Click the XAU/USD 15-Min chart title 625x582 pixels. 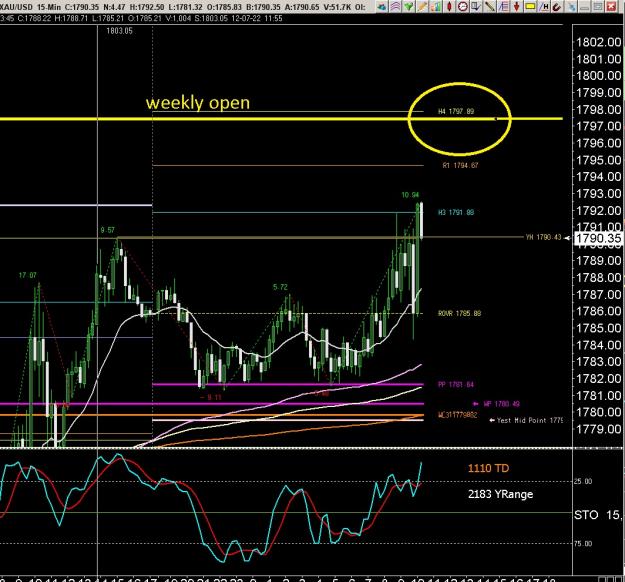point(31,7)
